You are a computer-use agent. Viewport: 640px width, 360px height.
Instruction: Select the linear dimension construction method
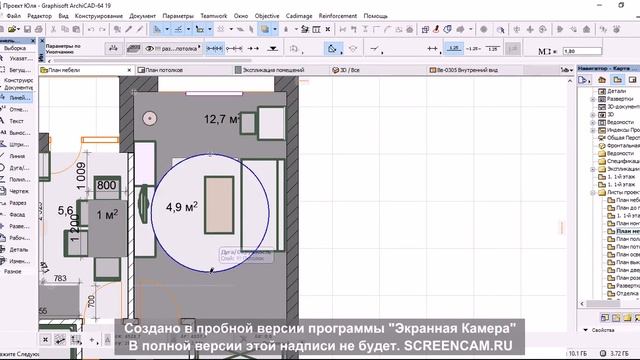(214, 49)
